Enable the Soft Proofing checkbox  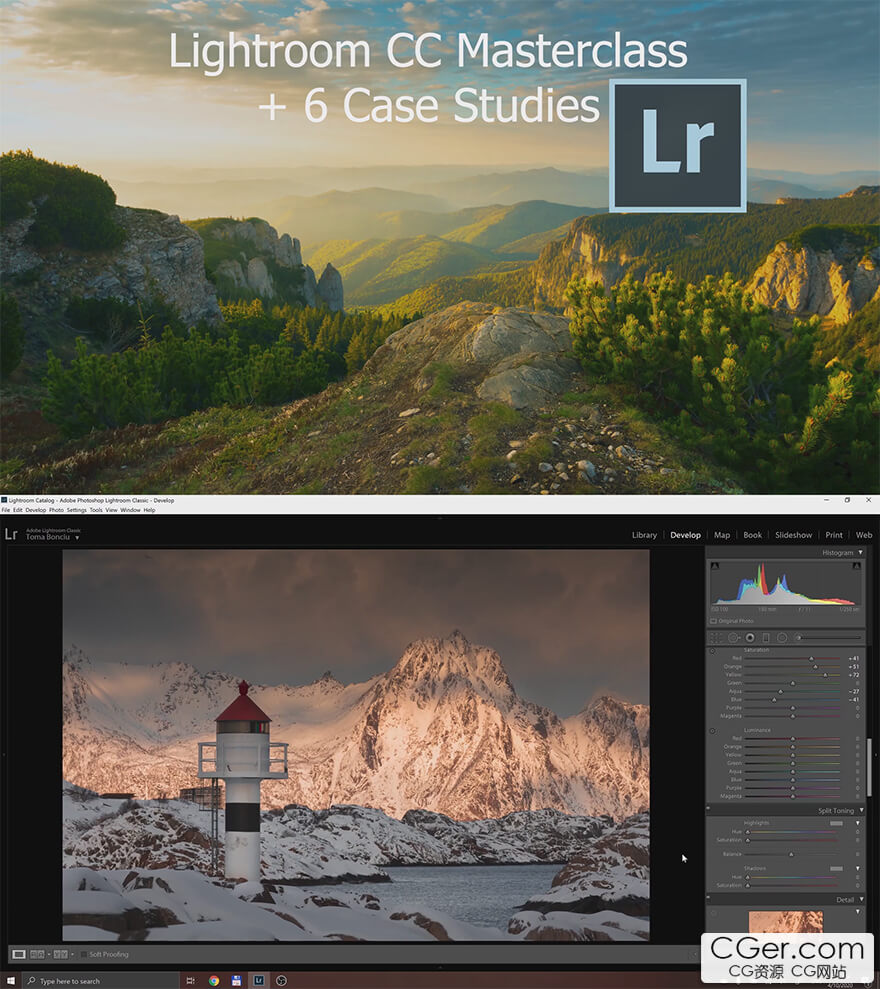(x=83, y=954)
